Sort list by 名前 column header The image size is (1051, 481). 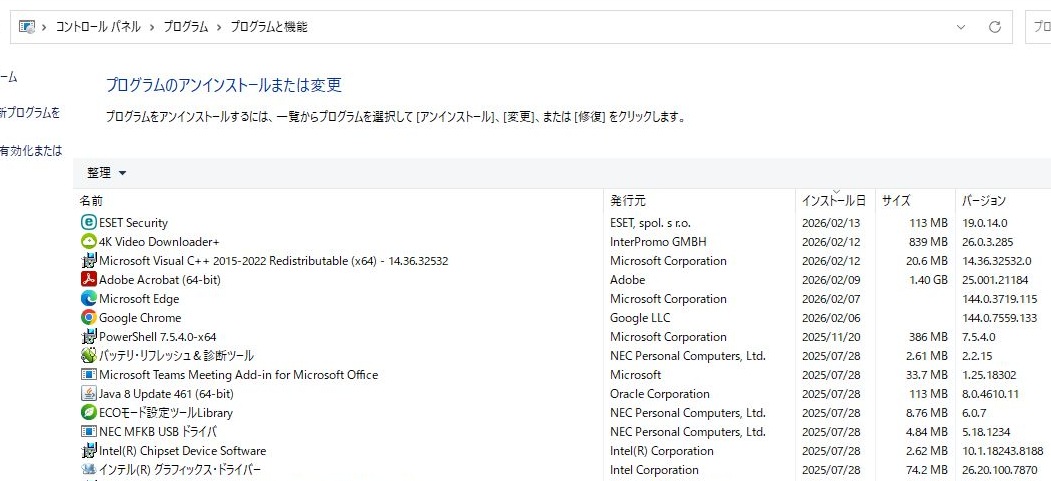91,201
